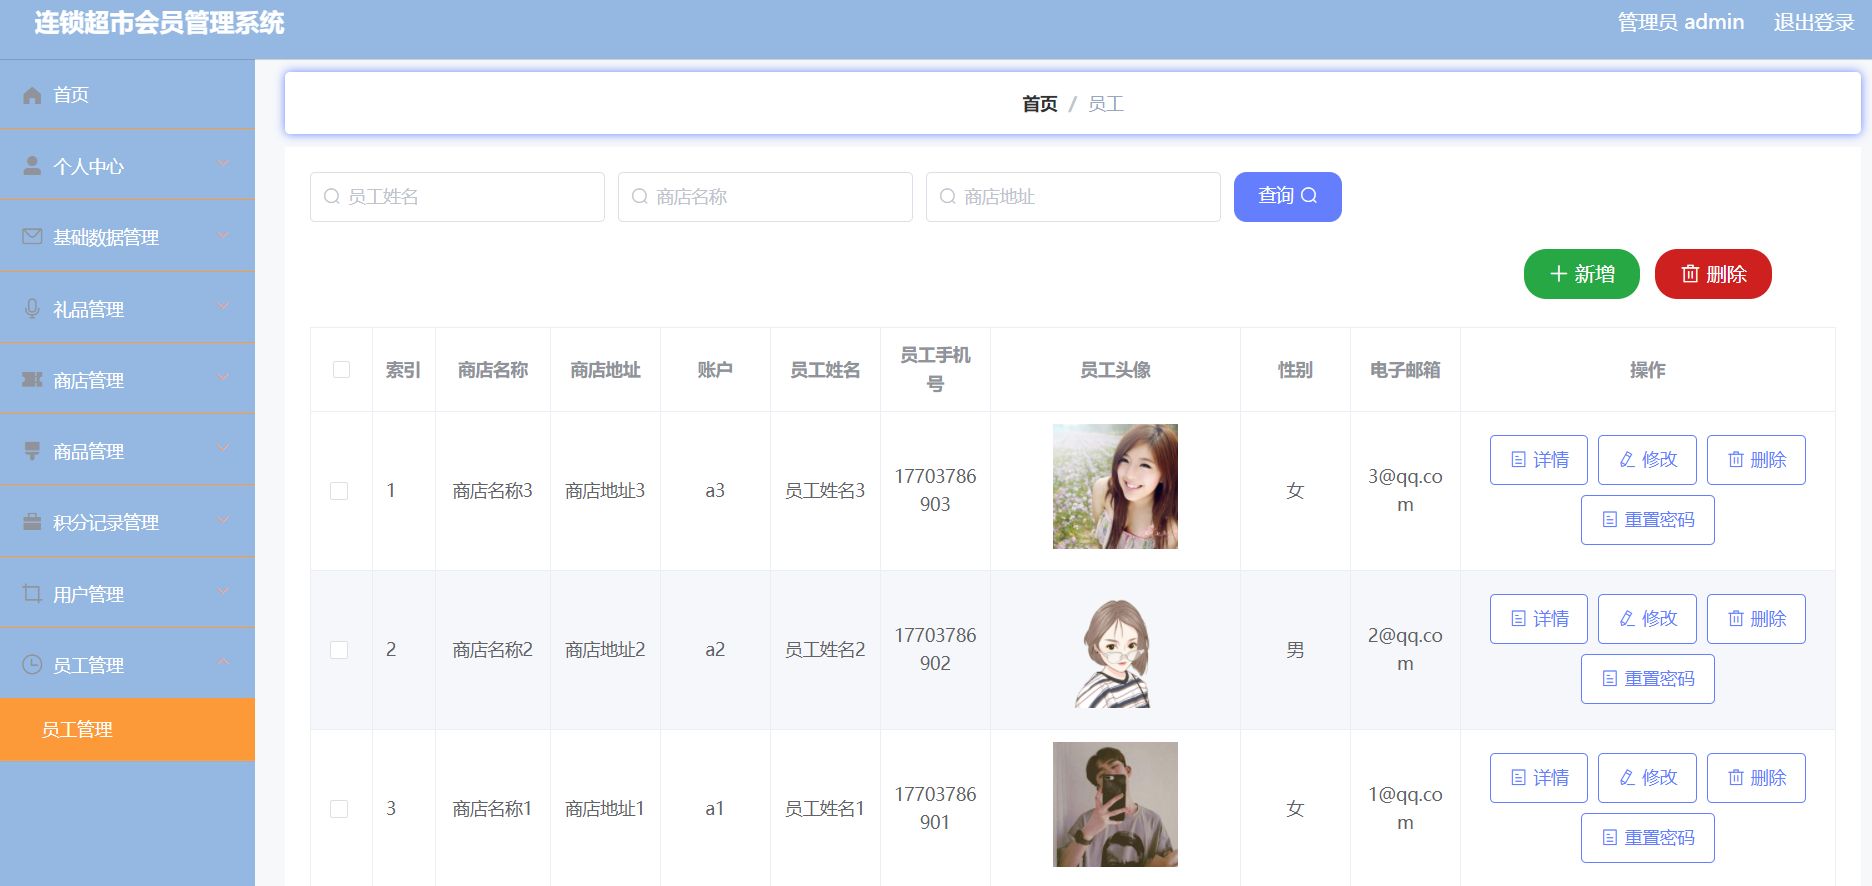Click the 查询 search button
The width and height of the screenshot is (1872, 886).
coord(1287,197)
